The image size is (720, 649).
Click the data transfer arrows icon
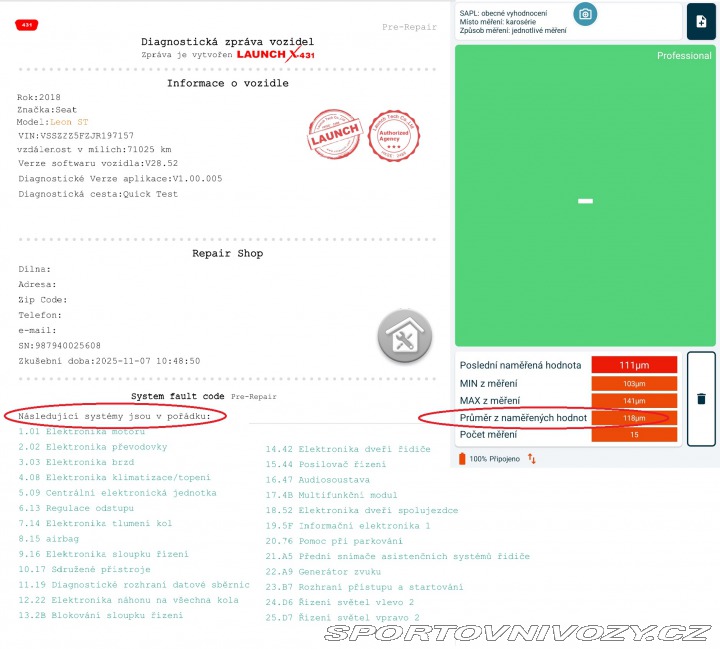532,458
